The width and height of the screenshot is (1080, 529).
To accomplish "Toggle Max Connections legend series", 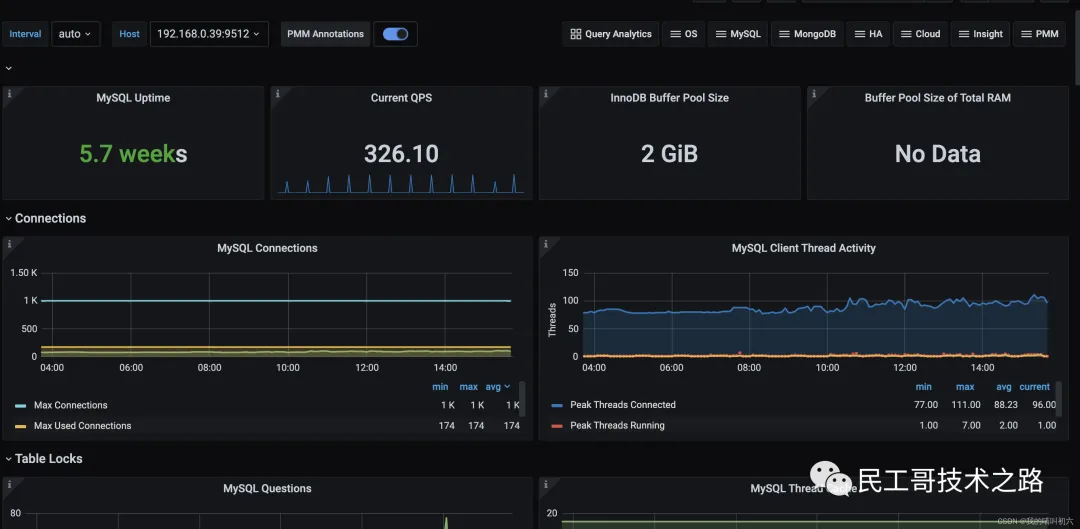I will [70, 405].
